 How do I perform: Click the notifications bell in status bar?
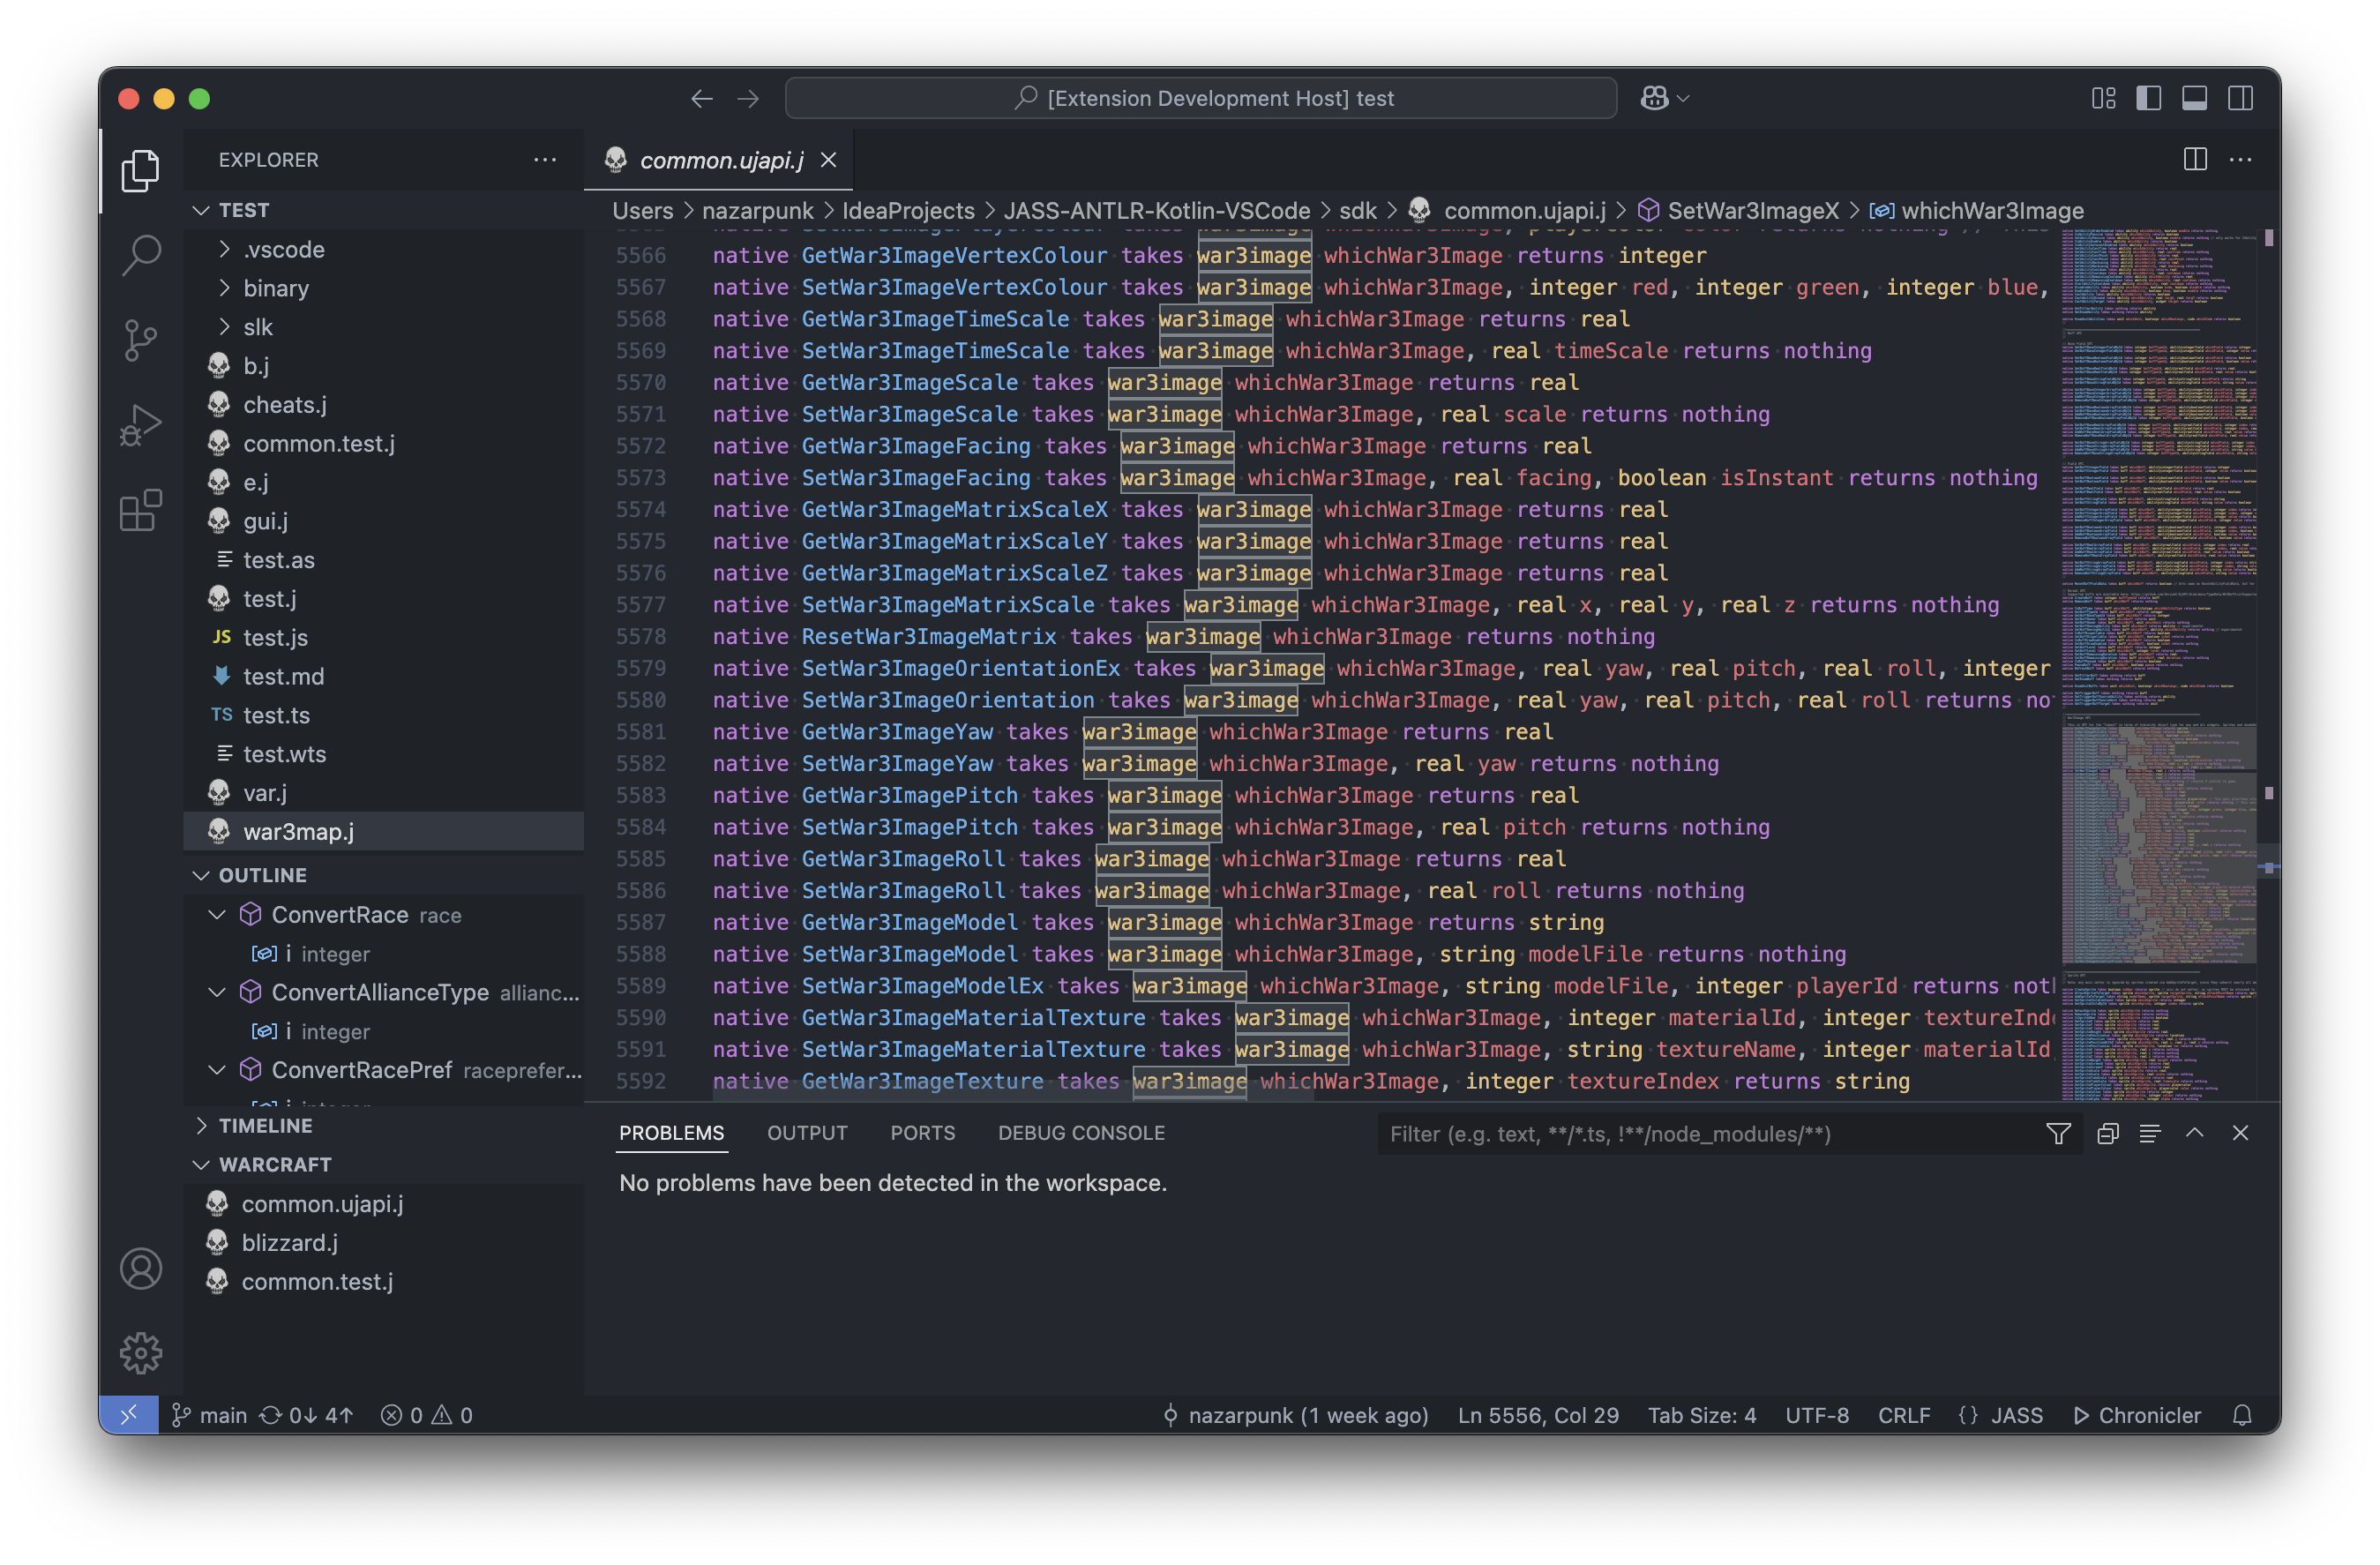2242,1415
